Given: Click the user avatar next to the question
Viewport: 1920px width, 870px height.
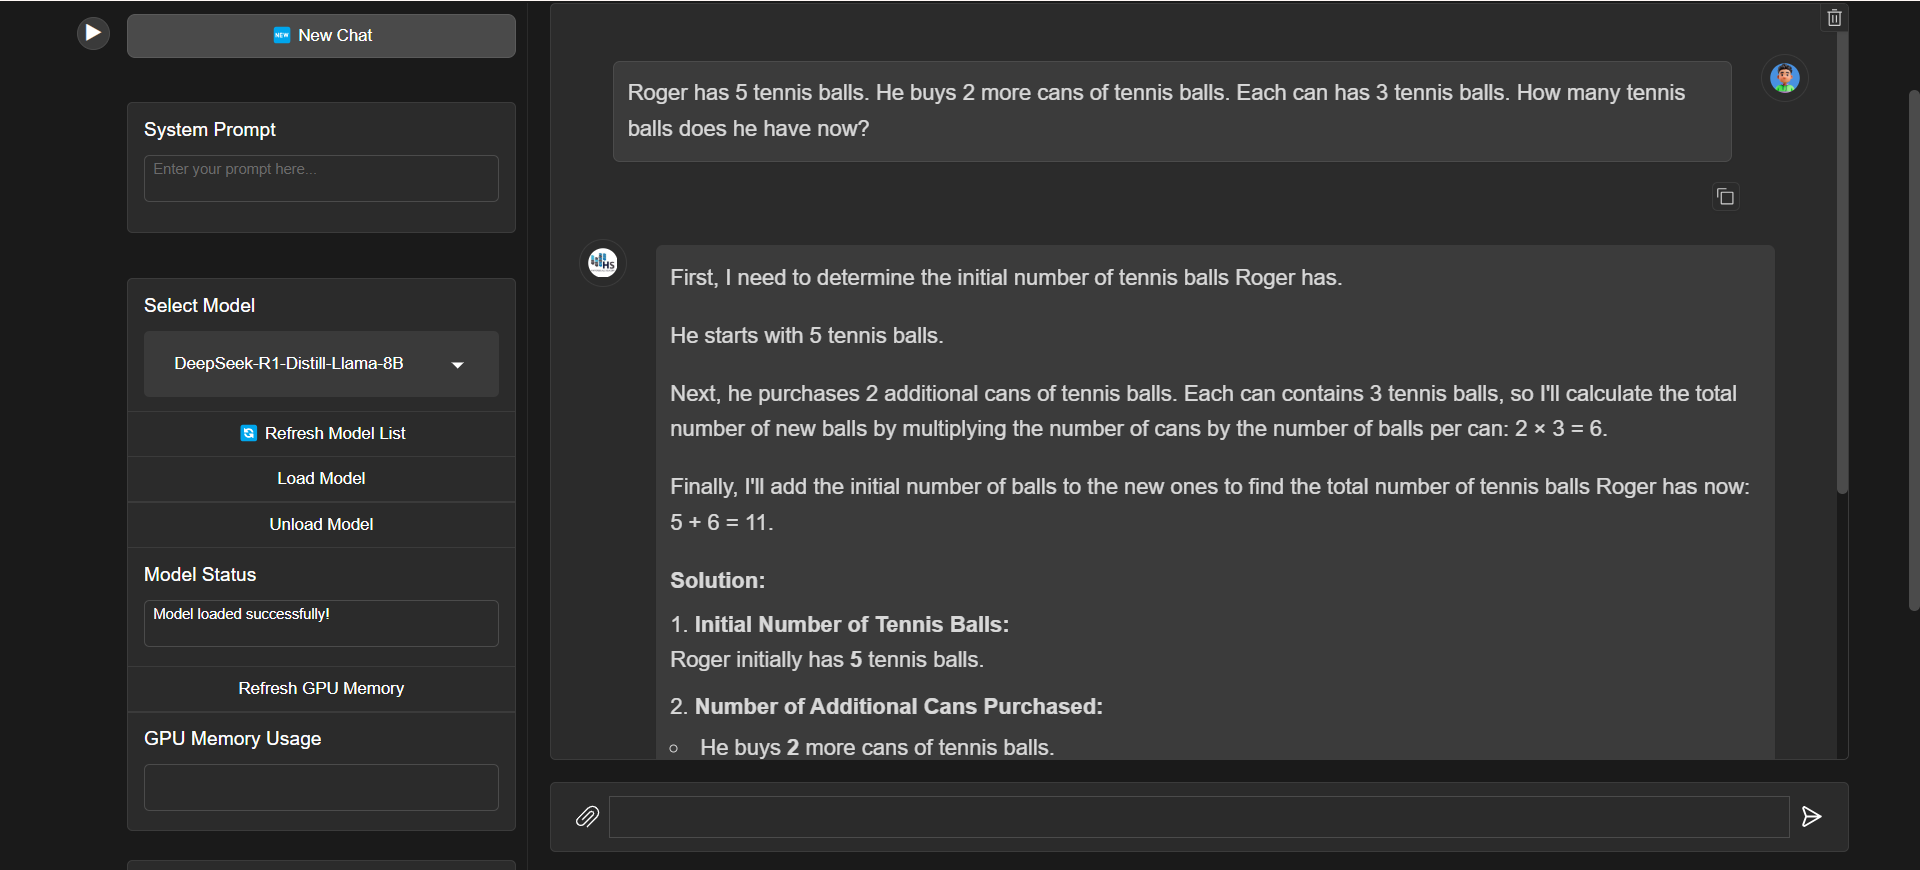Looking at the screenshot, I should (1785, 78).
